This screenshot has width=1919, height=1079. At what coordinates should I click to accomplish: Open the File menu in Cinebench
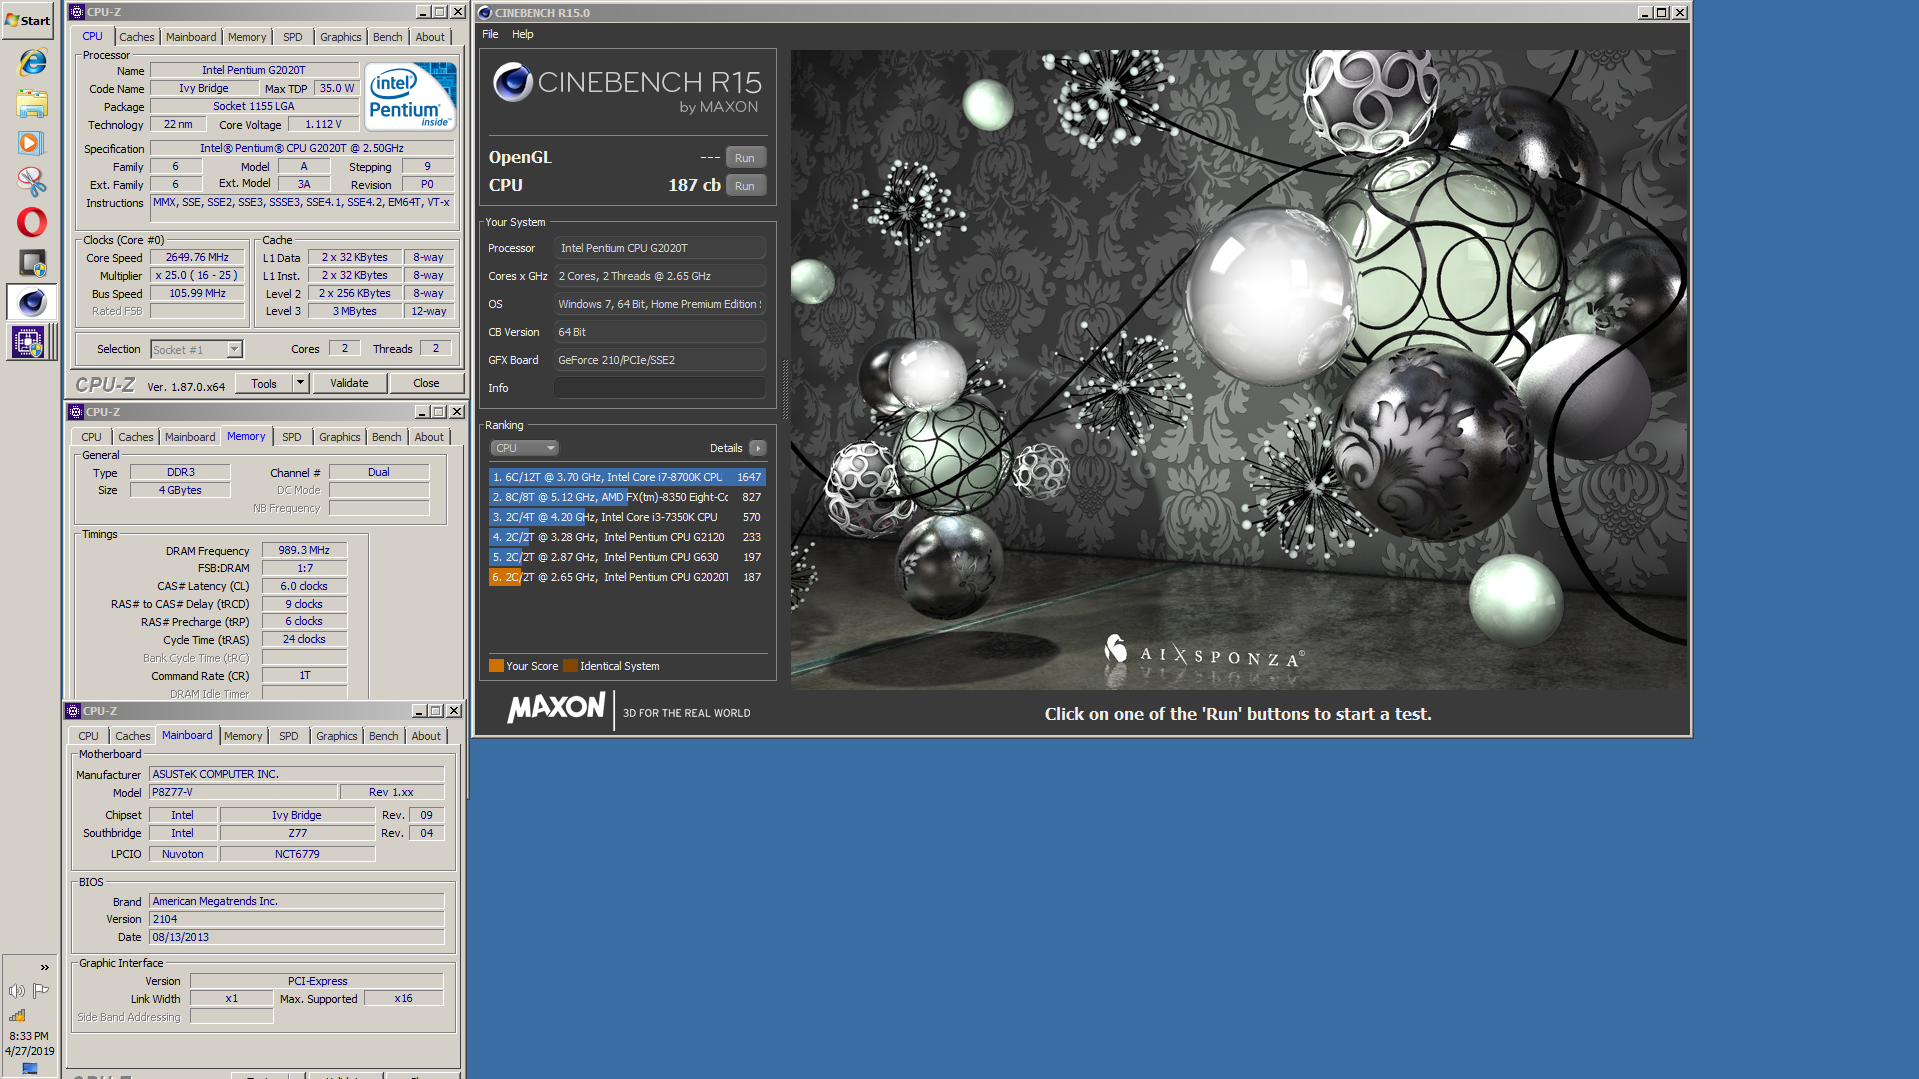click(490, 34)
